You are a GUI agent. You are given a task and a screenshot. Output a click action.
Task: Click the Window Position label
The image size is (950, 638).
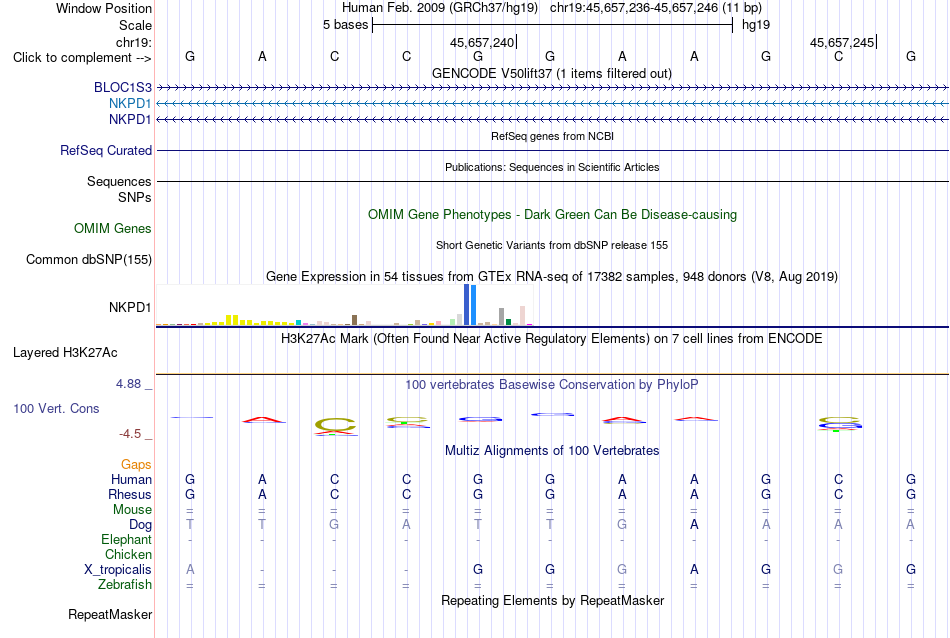(x=104, y=8)
